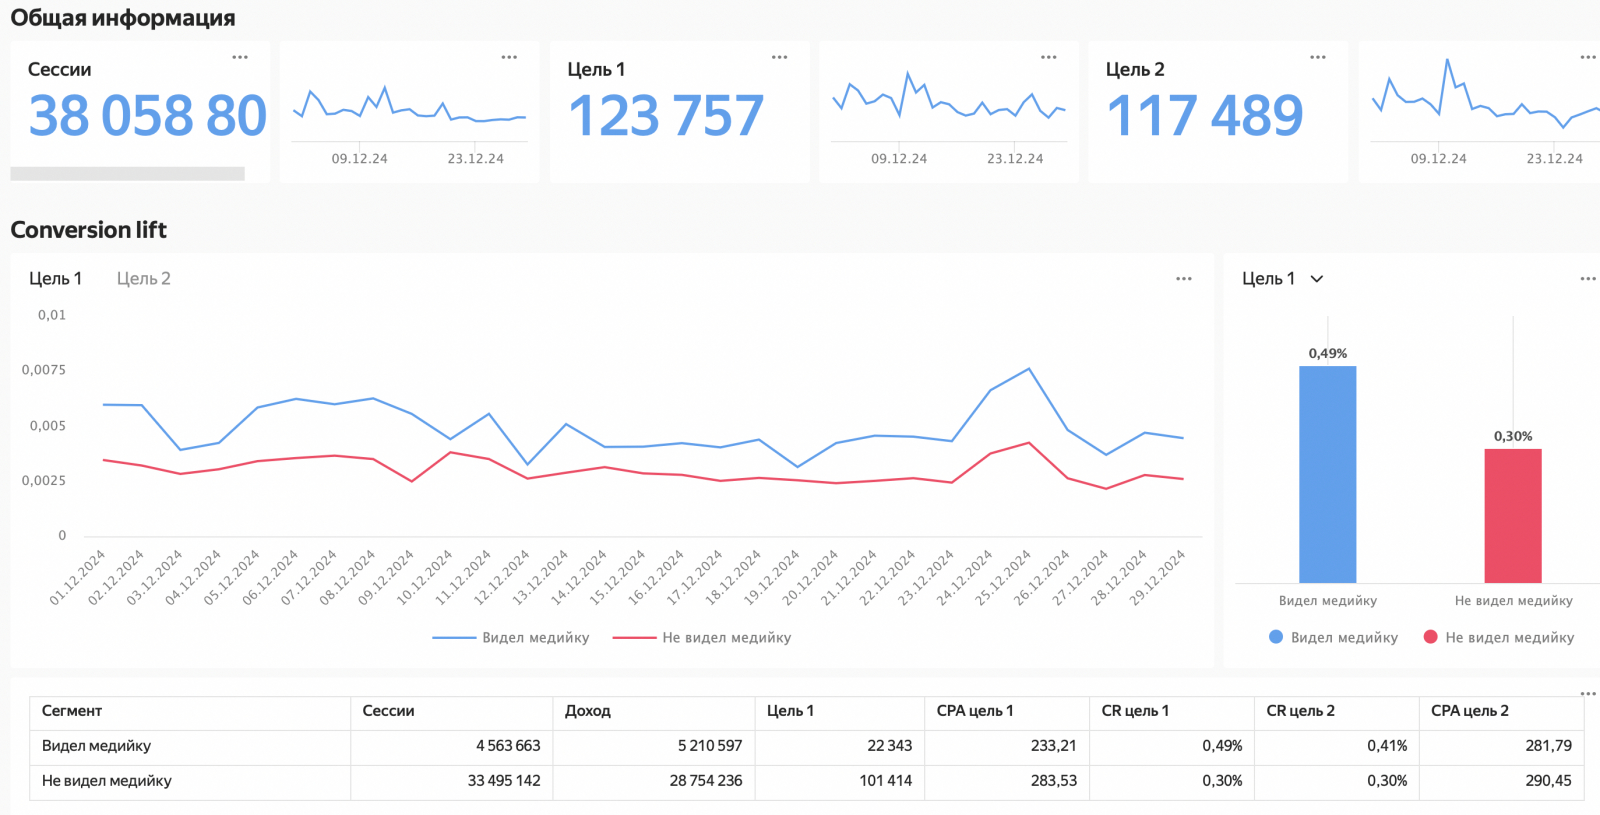Click the 0,30% label above red bar

tap(1513, 437)
